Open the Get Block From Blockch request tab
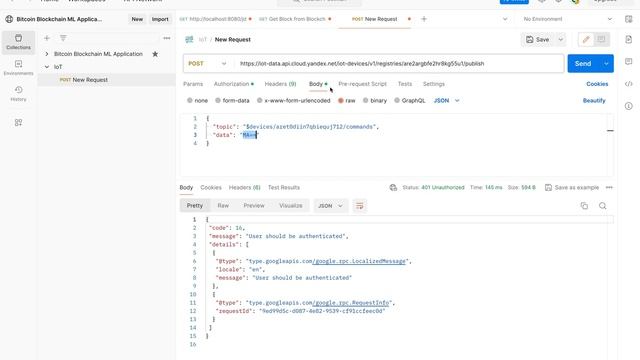Screen dimensions: 640x360 pos(295,19)
